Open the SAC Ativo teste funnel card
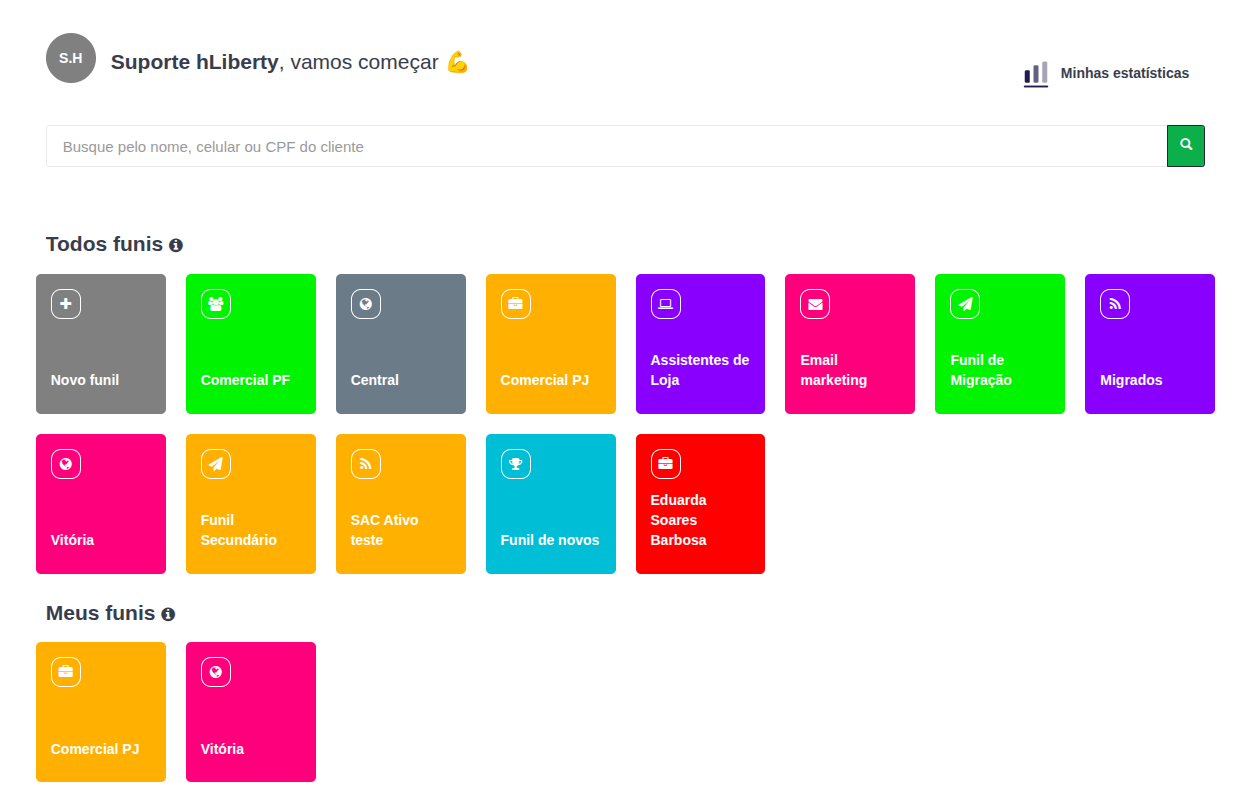Viewport: 1245px width, 810px height. coord(400,504)
